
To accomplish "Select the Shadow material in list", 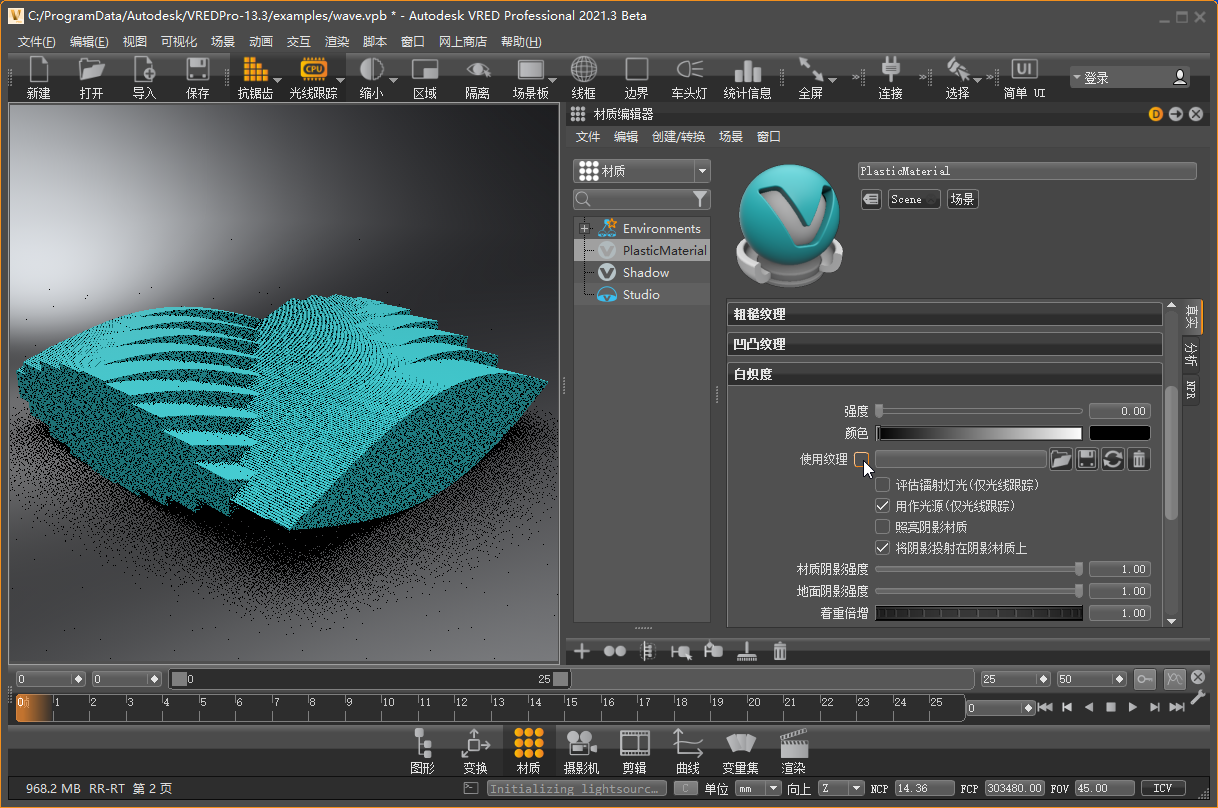I will [x=645, y=273].
